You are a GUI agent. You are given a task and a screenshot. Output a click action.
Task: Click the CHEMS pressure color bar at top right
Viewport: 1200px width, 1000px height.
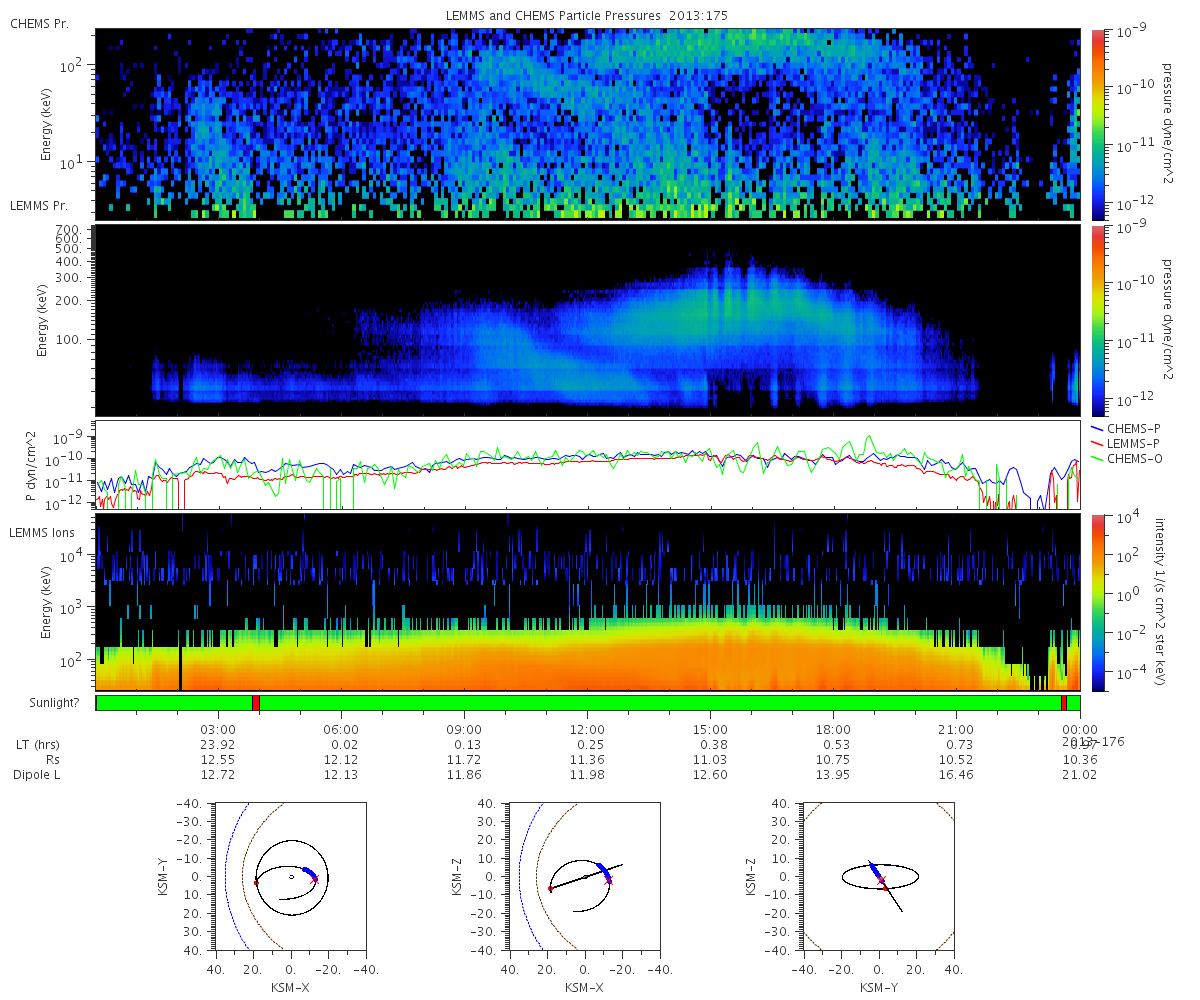[1100, 124]
